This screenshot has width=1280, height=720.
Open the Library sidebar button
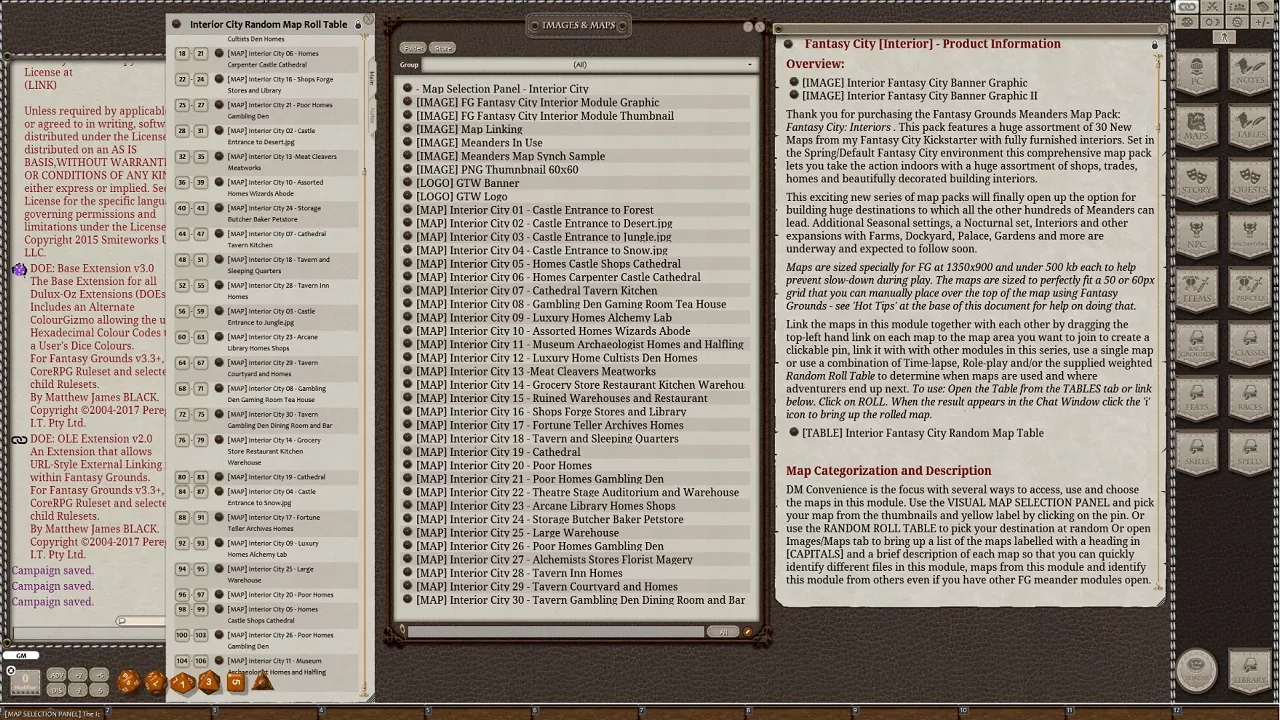[x=1250, y=671]
